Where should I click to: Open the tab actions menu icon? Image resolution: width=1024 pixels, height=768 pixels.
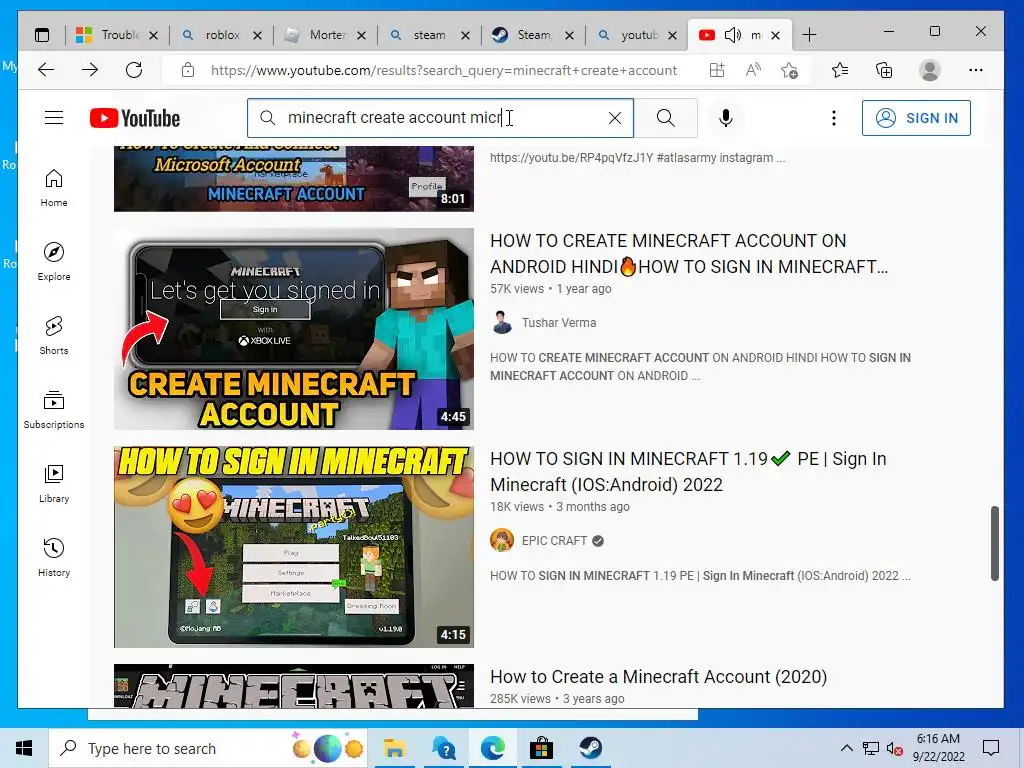[42, 35]
